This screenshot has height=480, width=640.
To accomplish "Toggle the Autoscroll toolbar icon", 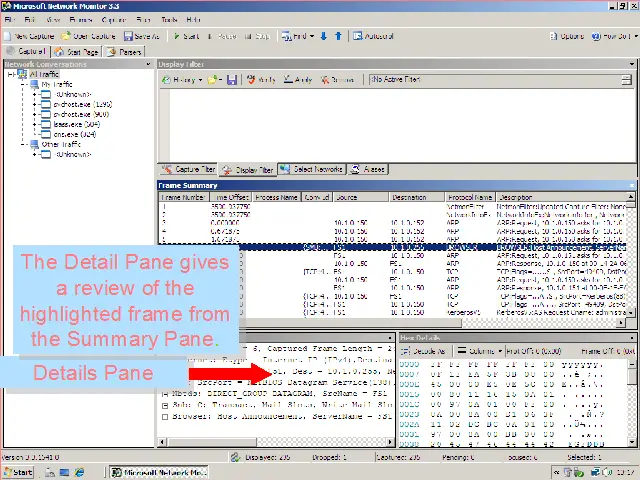I will pyautogui.click(x=358, y=36).
